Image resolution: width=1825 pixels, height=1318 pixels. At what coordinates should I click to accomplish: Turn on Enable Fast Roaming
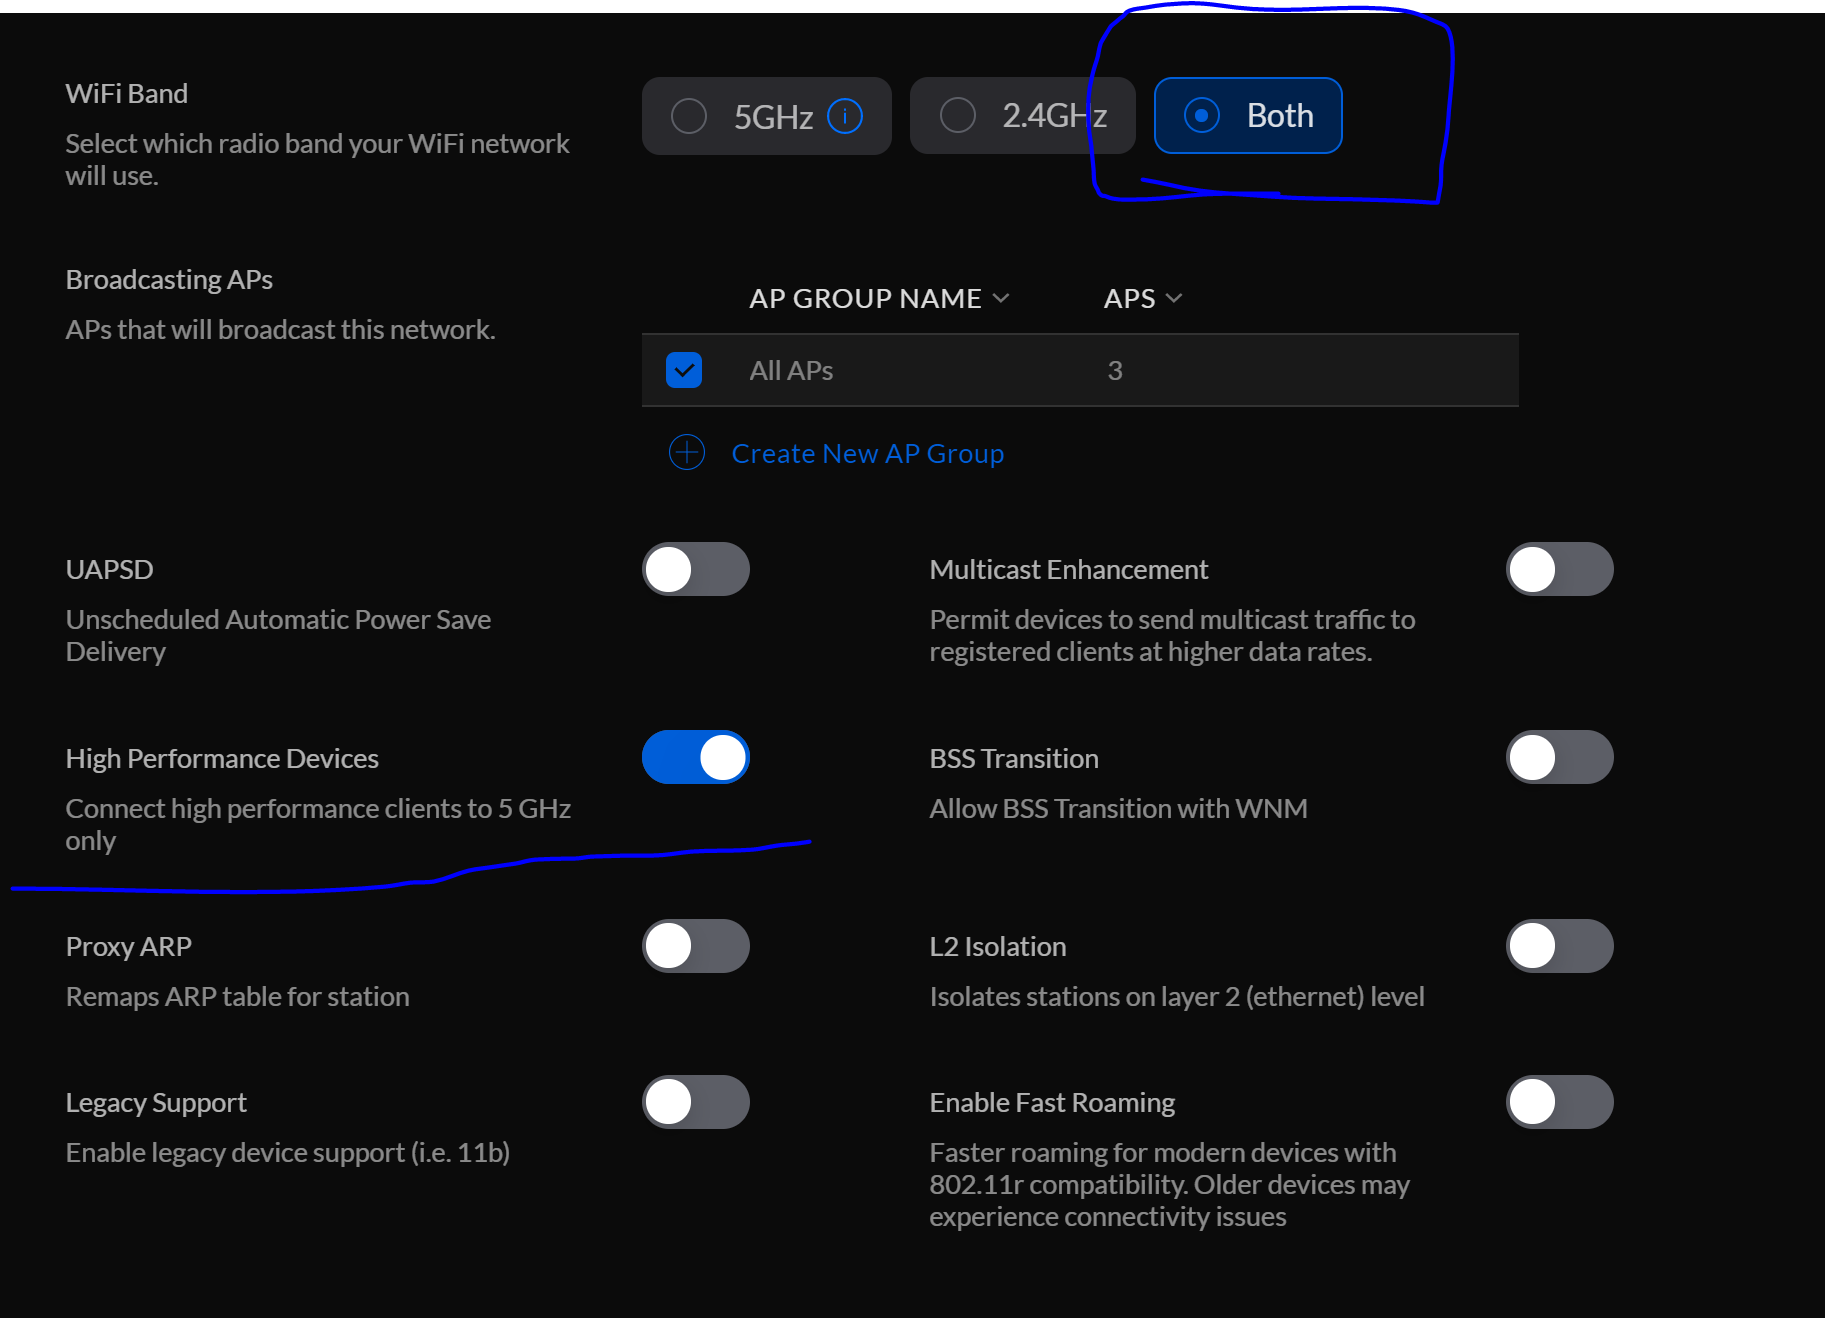pyautogui.click(x=1559, y=1102)
